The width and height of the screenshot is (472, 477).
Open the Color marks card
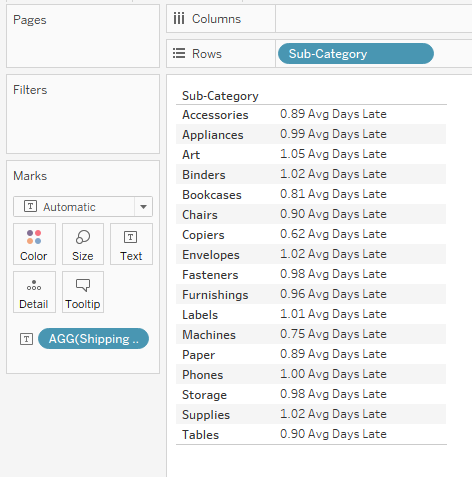point(34,244)
